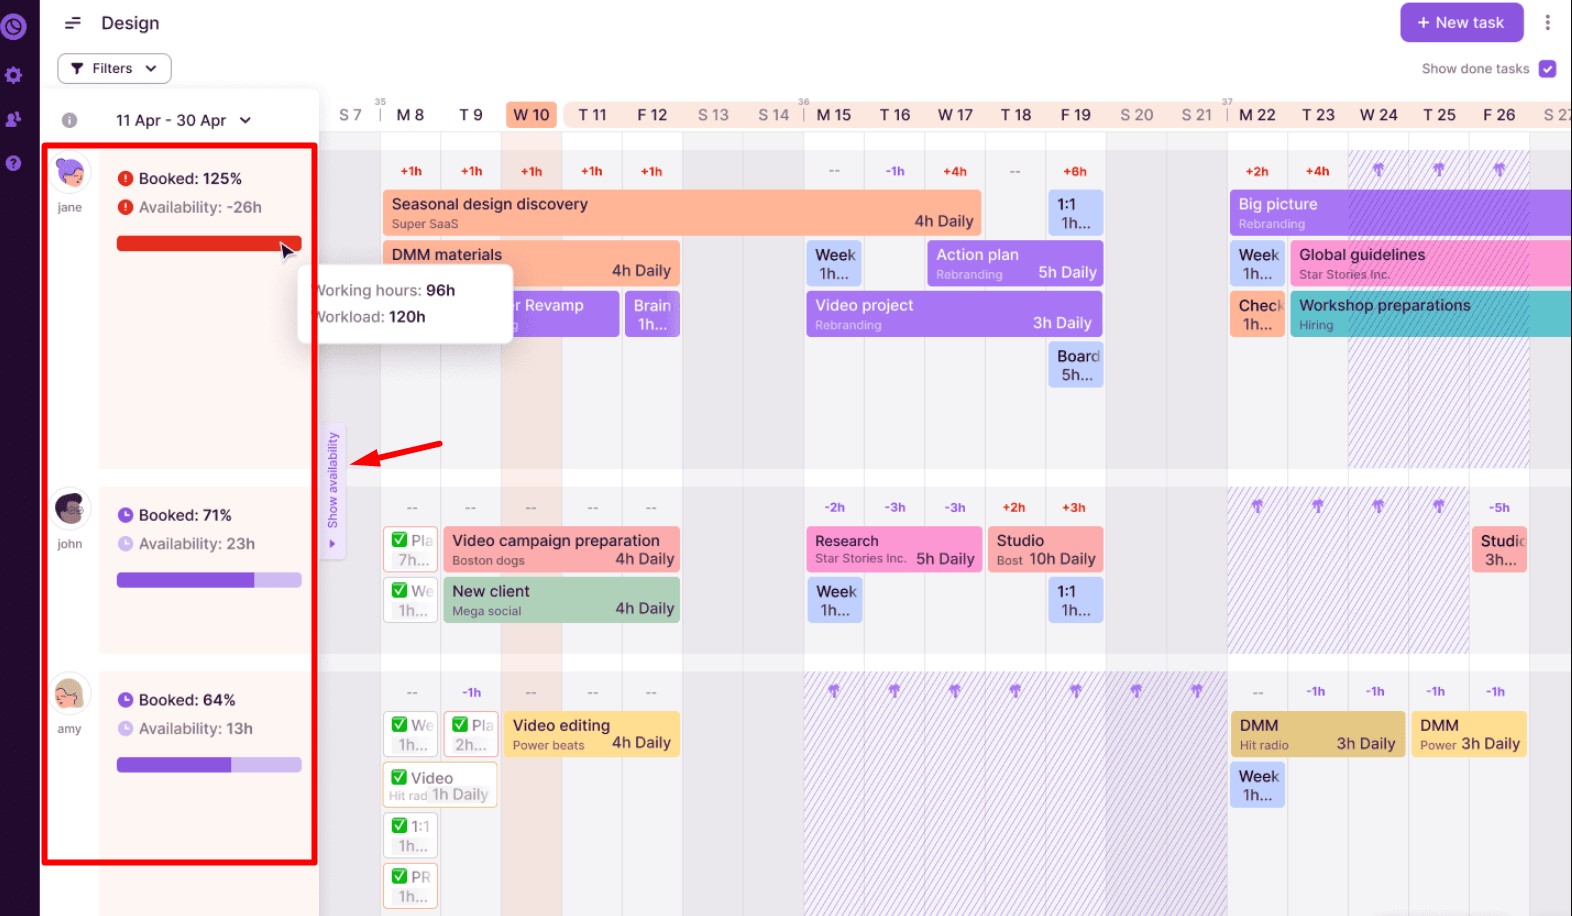The height and width of the screenshot is (916, 1572).
Task: Click the info icon beside date range
Action: [x=69, y=120]
